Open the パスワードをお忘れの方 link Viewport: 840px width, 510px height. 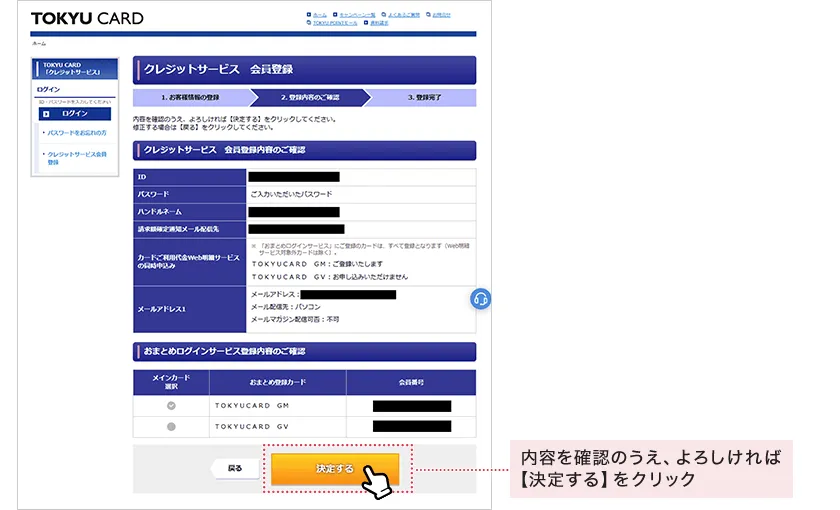[77, 133]
